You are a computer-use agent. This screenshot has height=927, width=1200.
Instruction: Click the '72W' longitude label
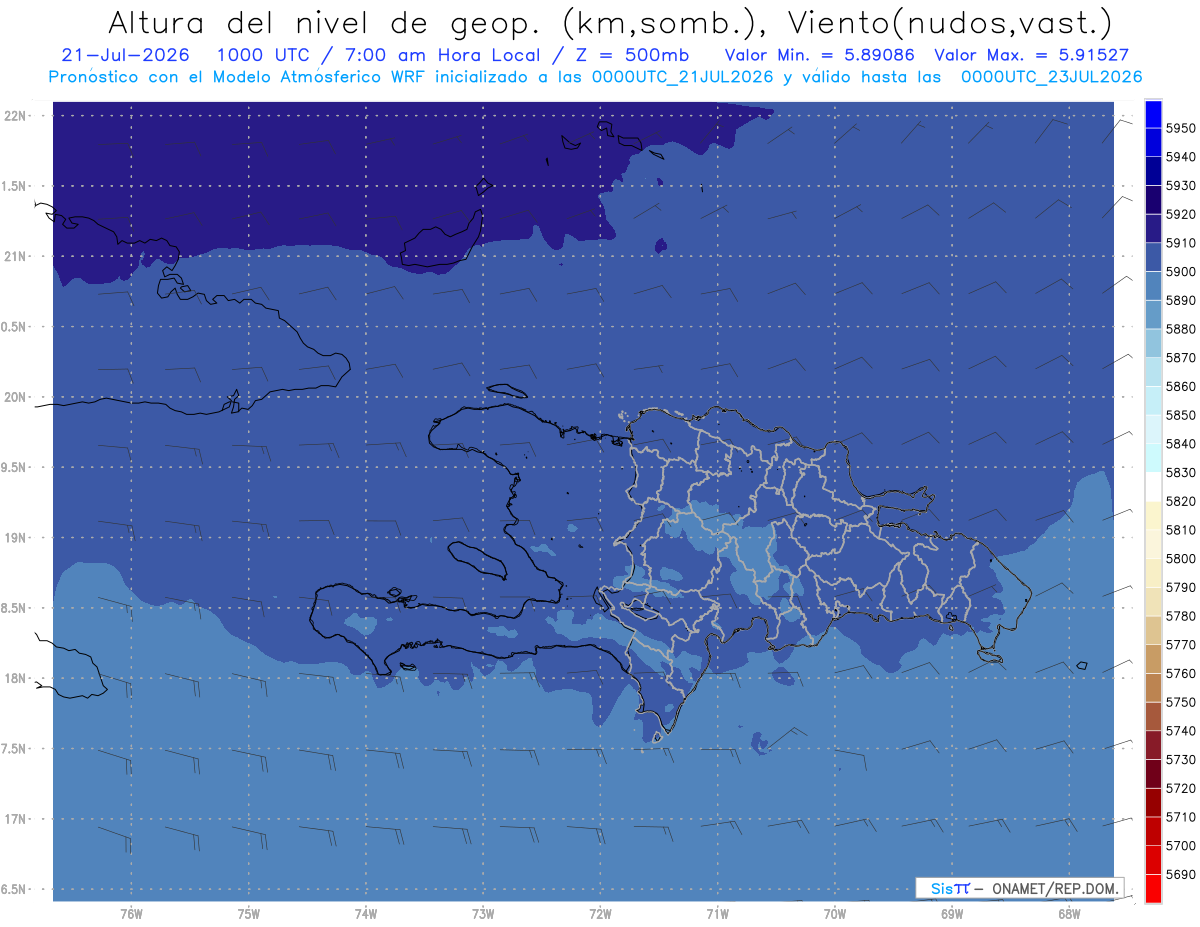click(600, 914)
